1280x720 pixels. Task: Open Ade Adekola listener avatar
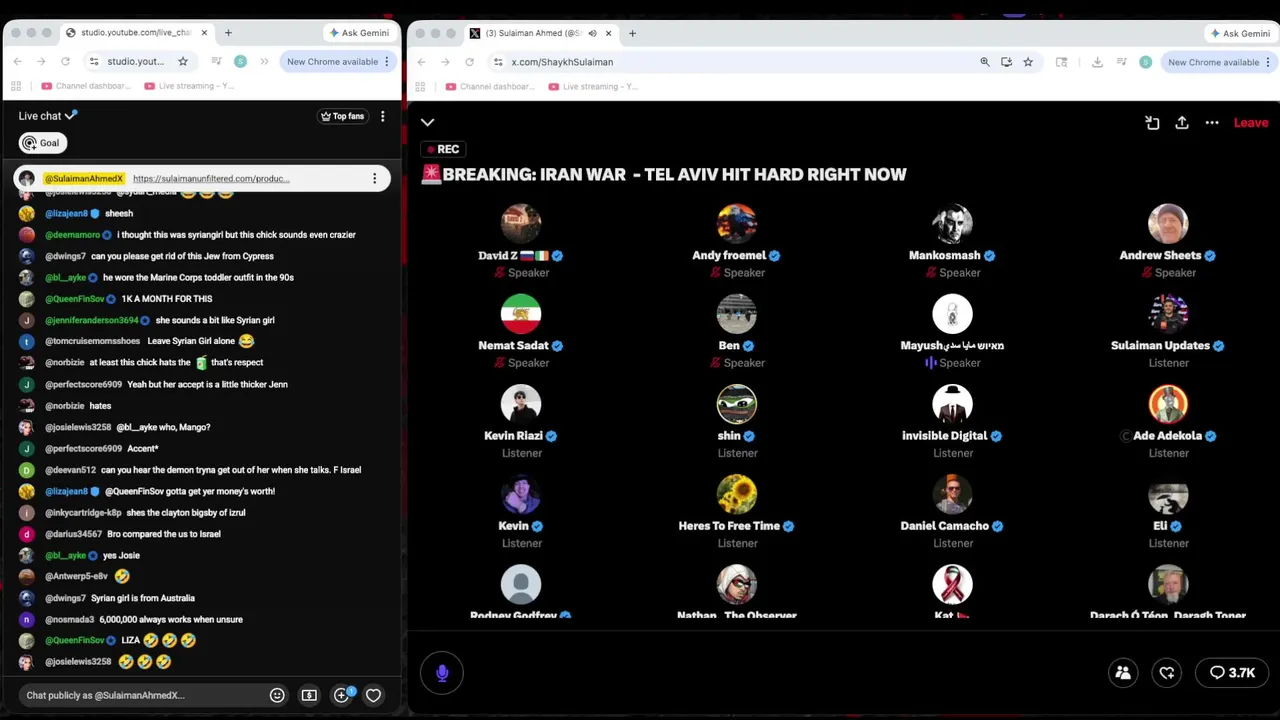tap(1168, 404)
